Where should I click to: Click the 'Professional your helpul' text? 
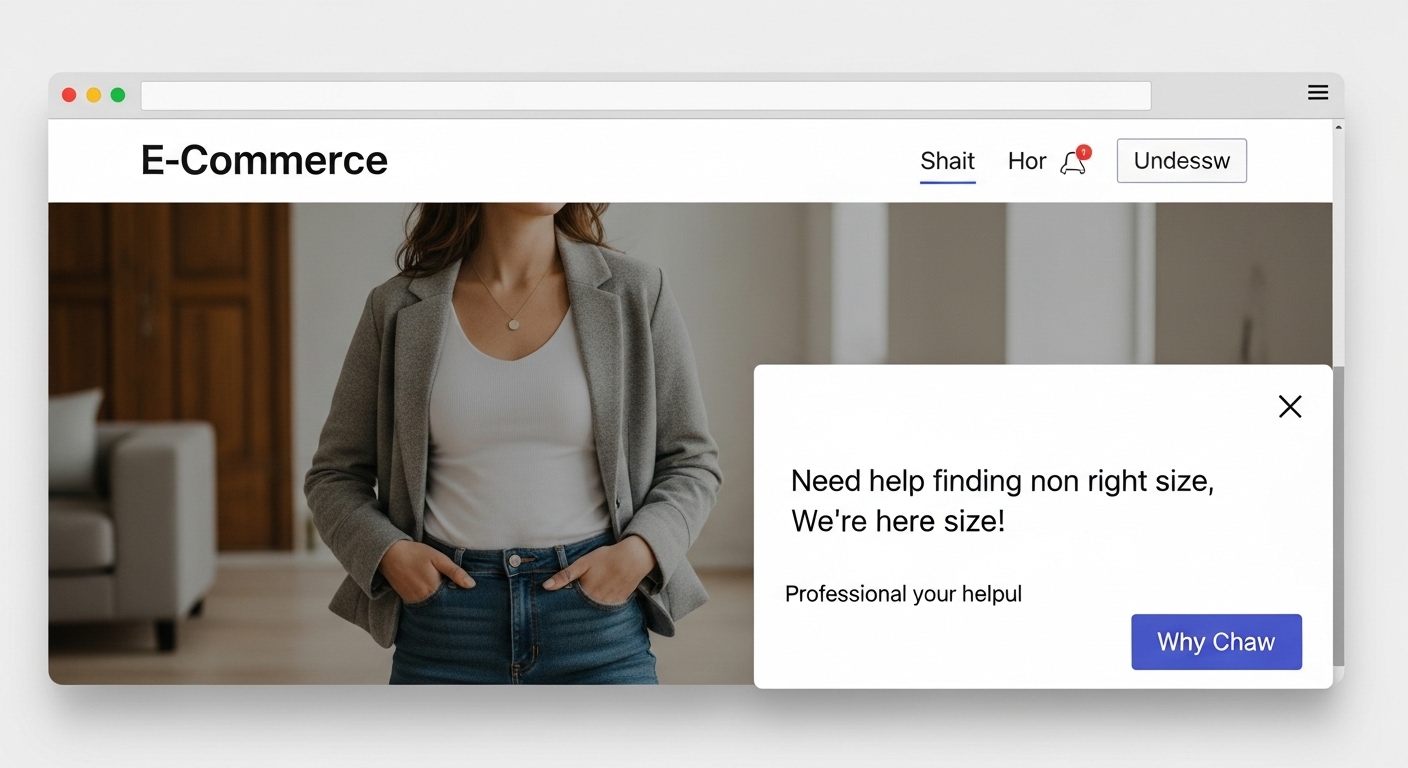pos(903,594)
